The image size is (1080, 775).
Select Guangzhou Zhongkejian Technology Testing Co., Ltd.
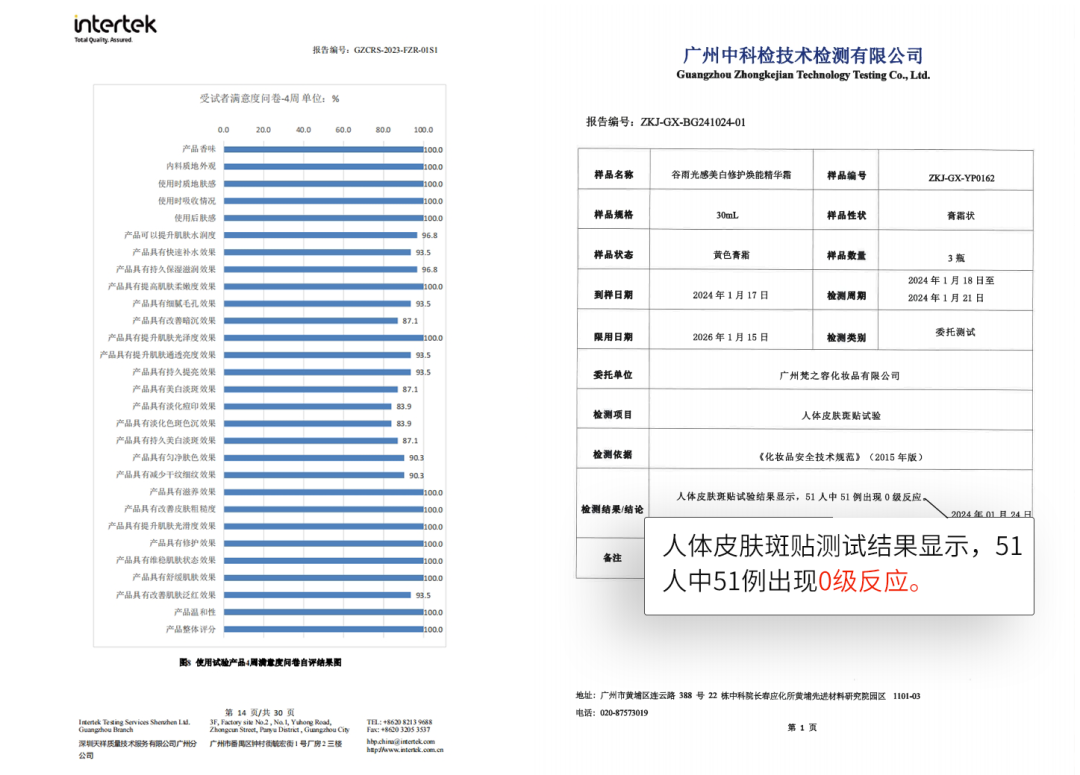point(803,75)
